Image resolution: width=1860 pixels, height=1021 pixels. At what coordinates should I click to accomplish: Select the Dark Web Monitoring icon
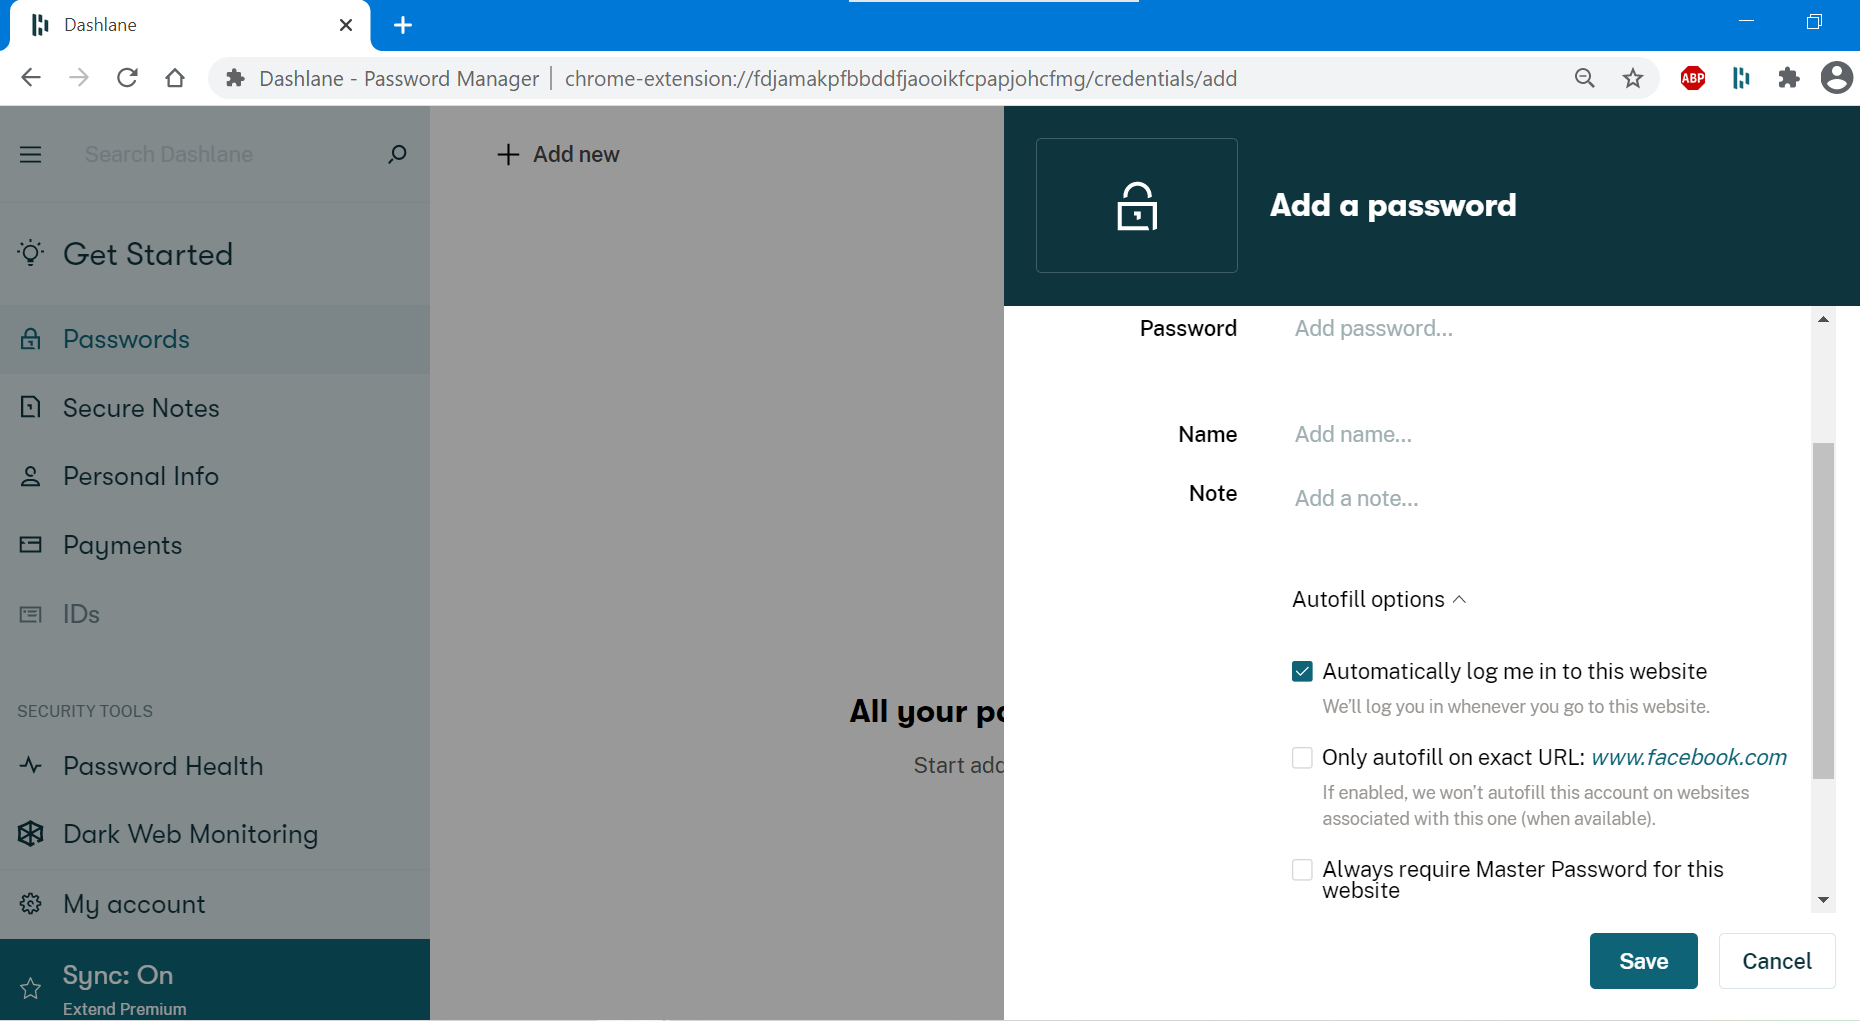click(x=30, y=833)
